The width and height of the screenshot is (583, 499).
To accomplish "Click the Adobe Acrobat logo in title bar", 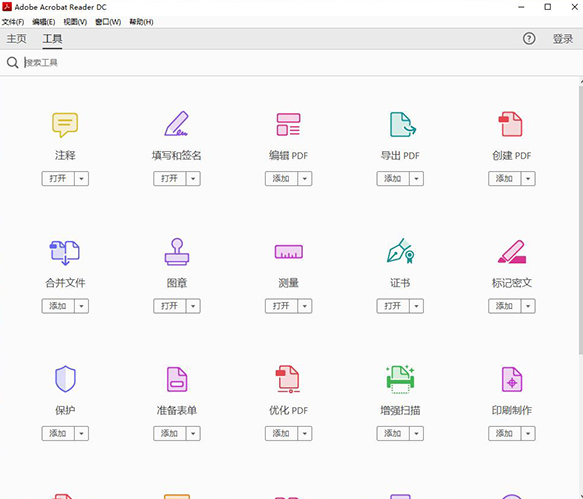I will point(7,7).
